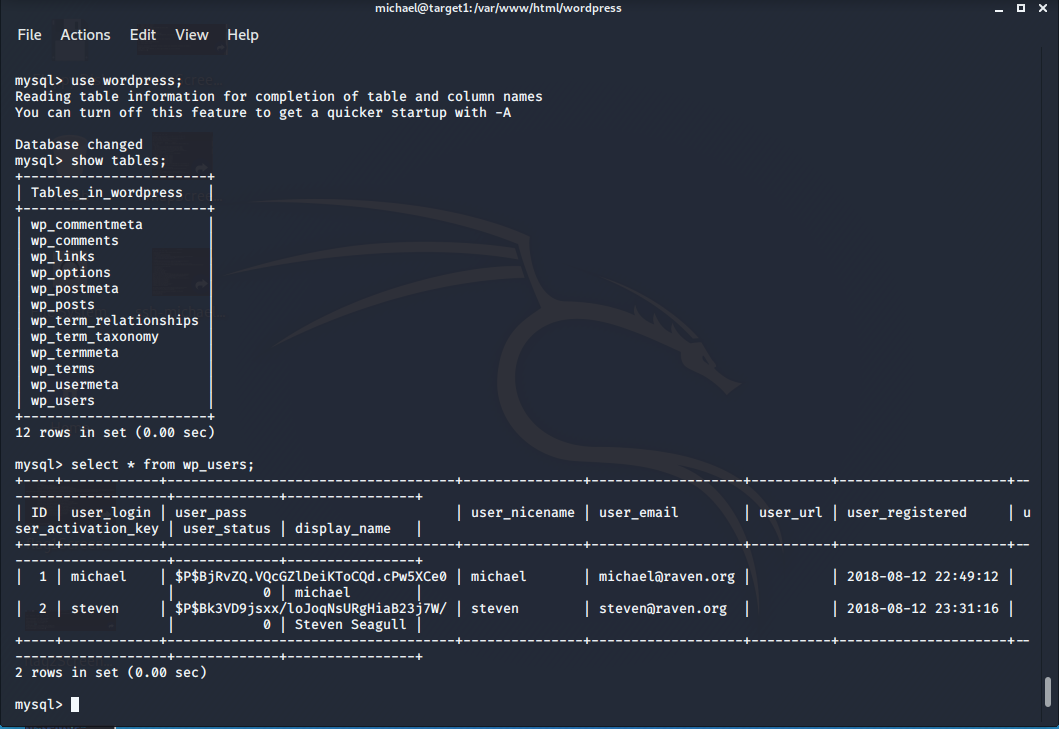The width and height of the screenshot is (1059, 729).
Task: Click the 'Steven Seagull' display name
Action: [351, 625]
